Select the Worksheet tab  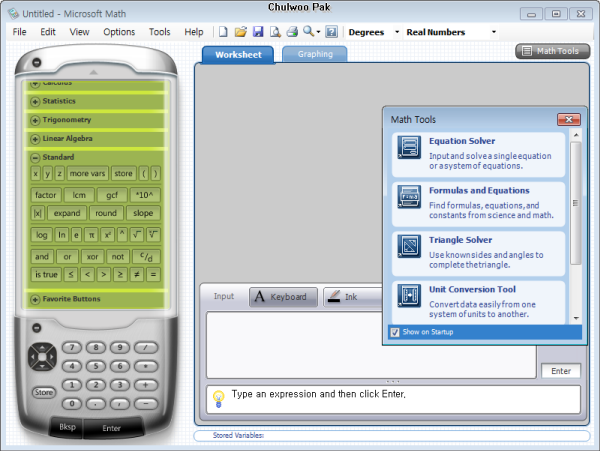click(x=238, y=55)
